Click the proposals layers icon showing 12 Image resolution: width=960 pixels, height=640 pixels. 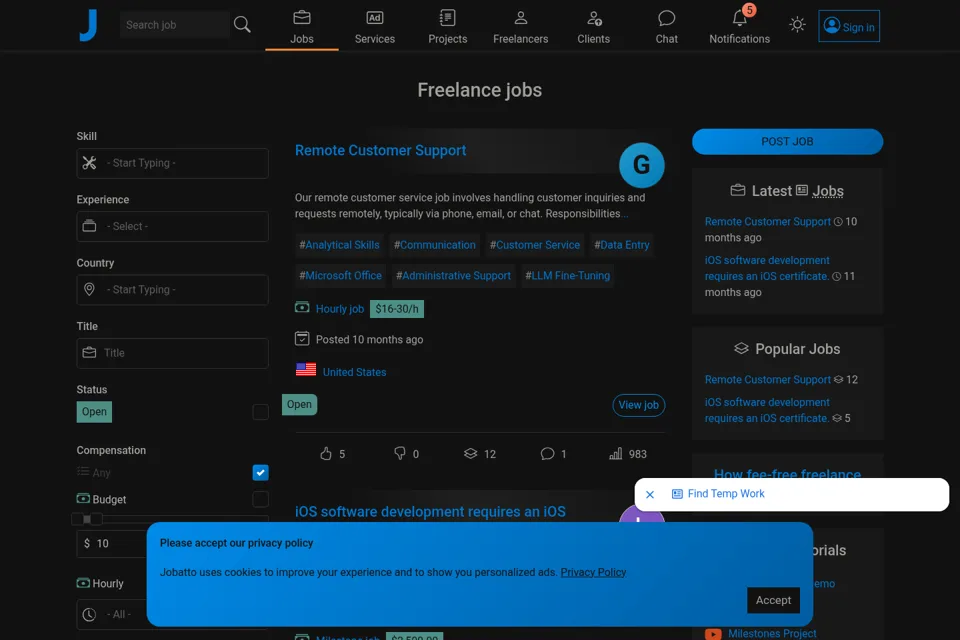tap(470, 453)
